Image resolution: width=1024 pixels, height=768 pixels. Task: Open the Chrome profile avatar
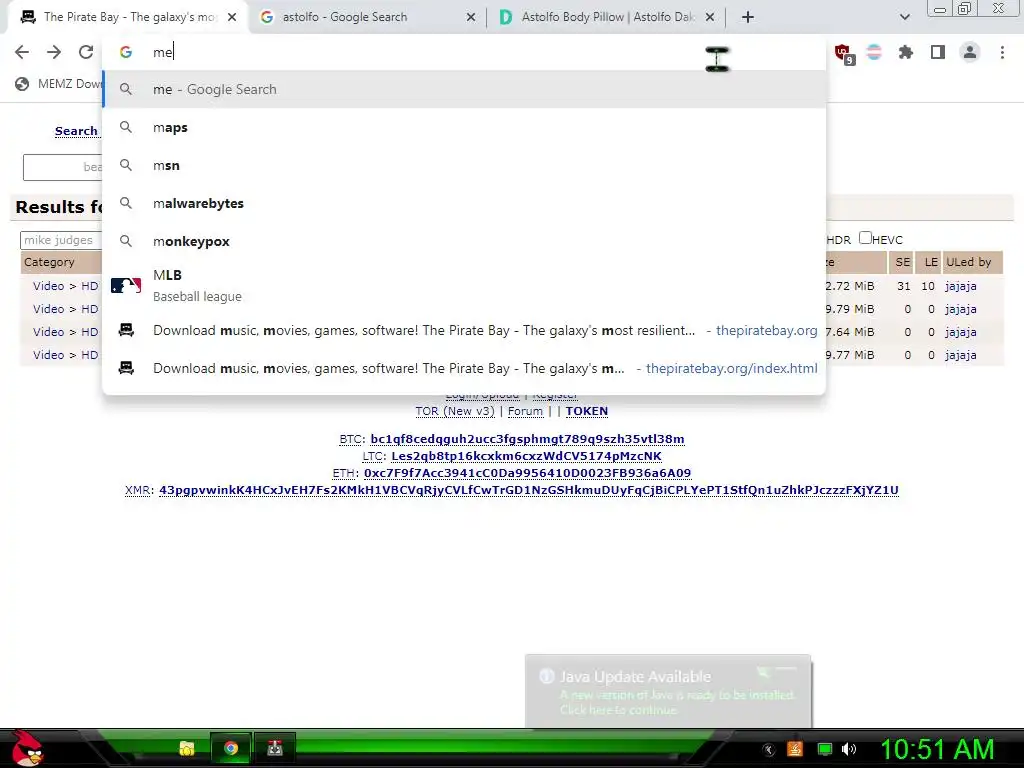tap(970, 52)
